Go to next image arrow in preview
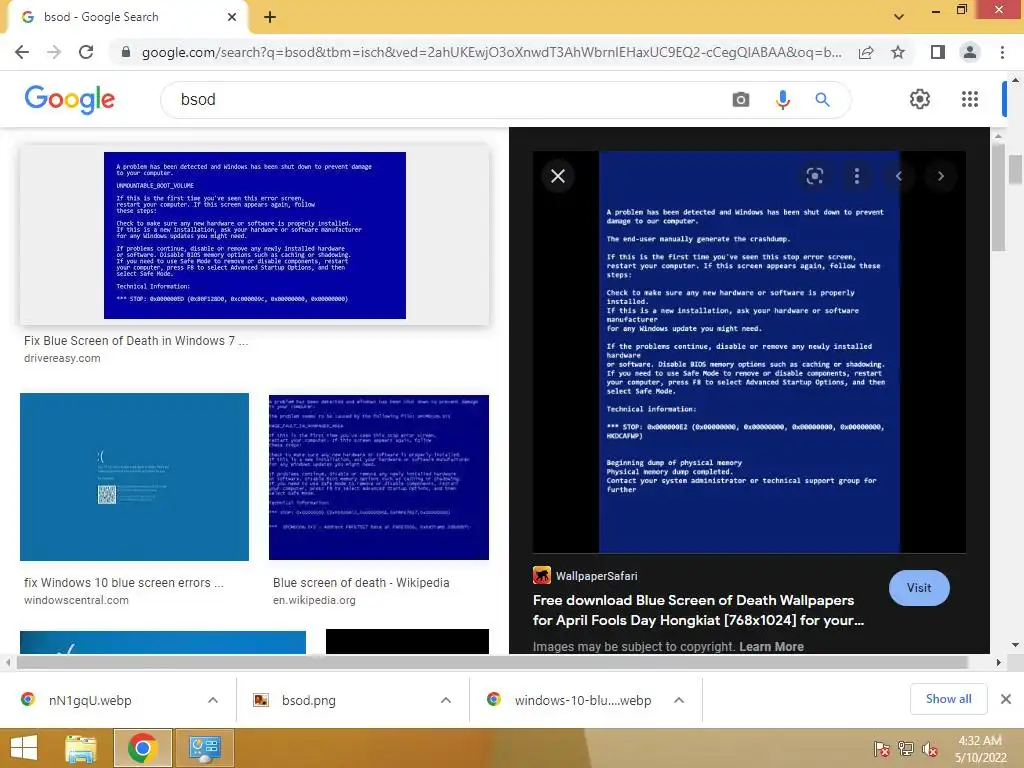 (940, 176)
